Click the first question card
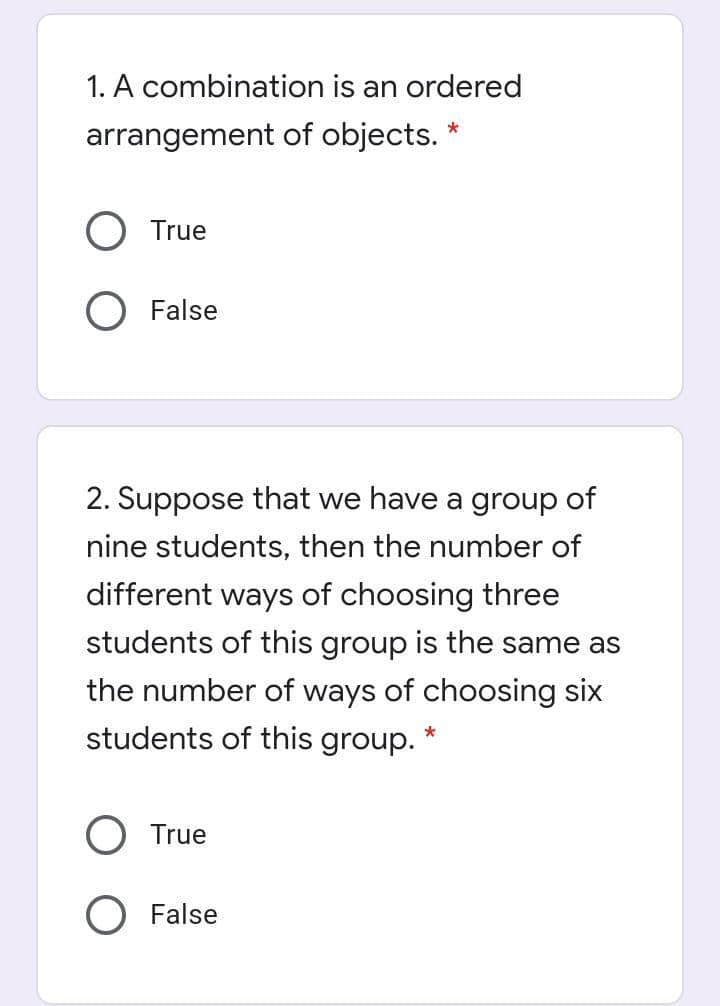The height and width of the screenshot is (1006, 720). pyautogui.click(x=360, y=205)
